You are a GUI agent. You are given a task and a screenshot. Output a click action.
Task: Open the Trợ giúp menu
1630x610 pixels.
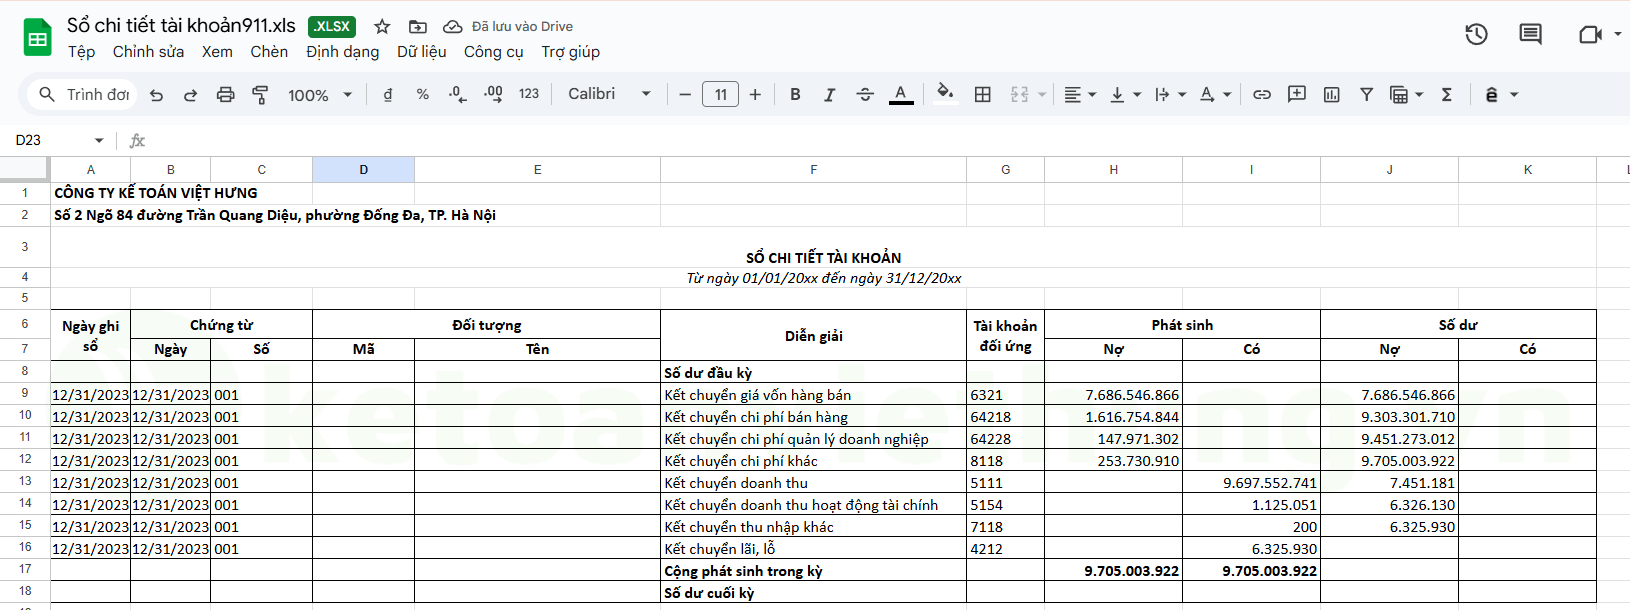571,52
